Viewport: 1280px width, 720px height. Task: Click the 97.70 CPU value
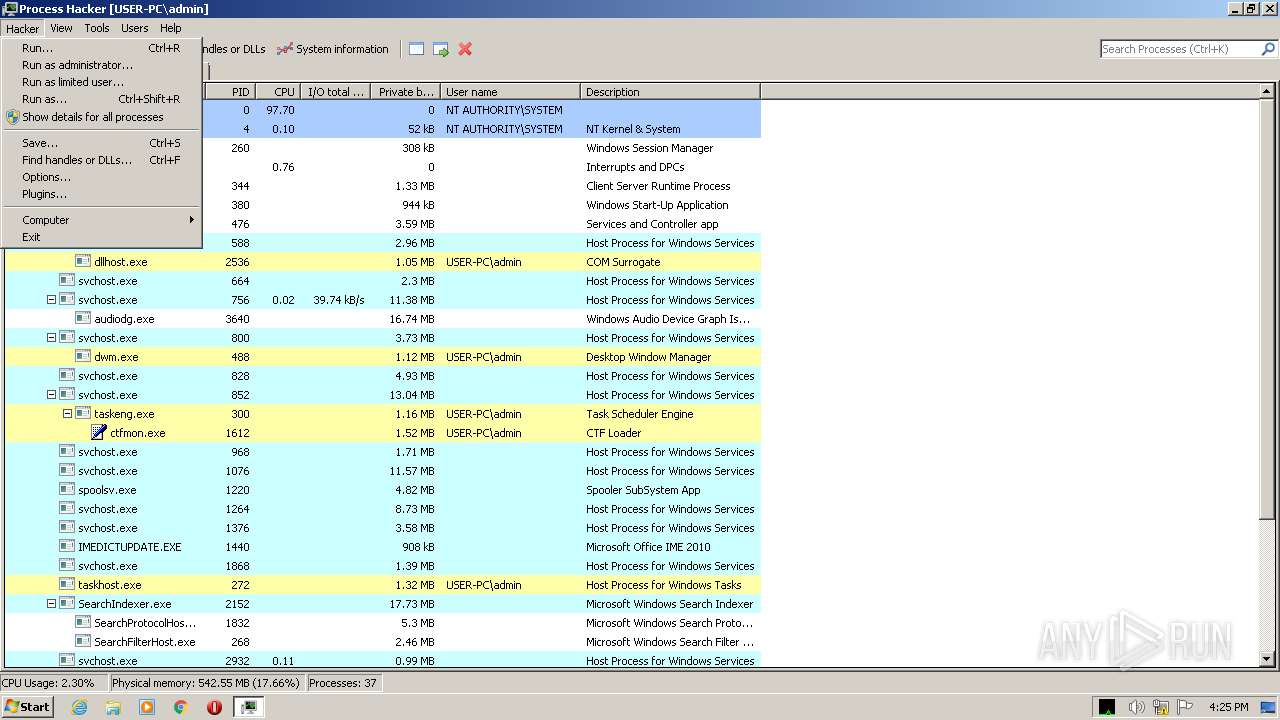[x=281, y=110]
